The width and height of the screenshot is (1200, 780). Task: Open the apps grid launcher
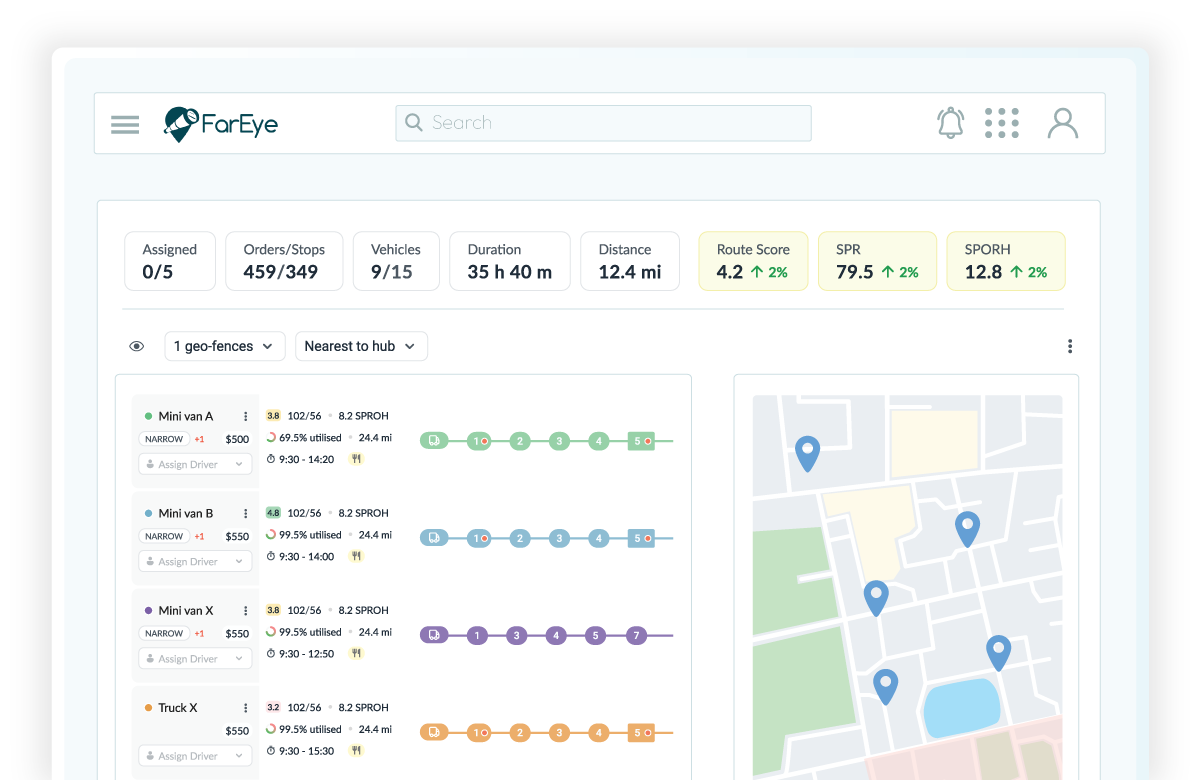point(1001,123)
